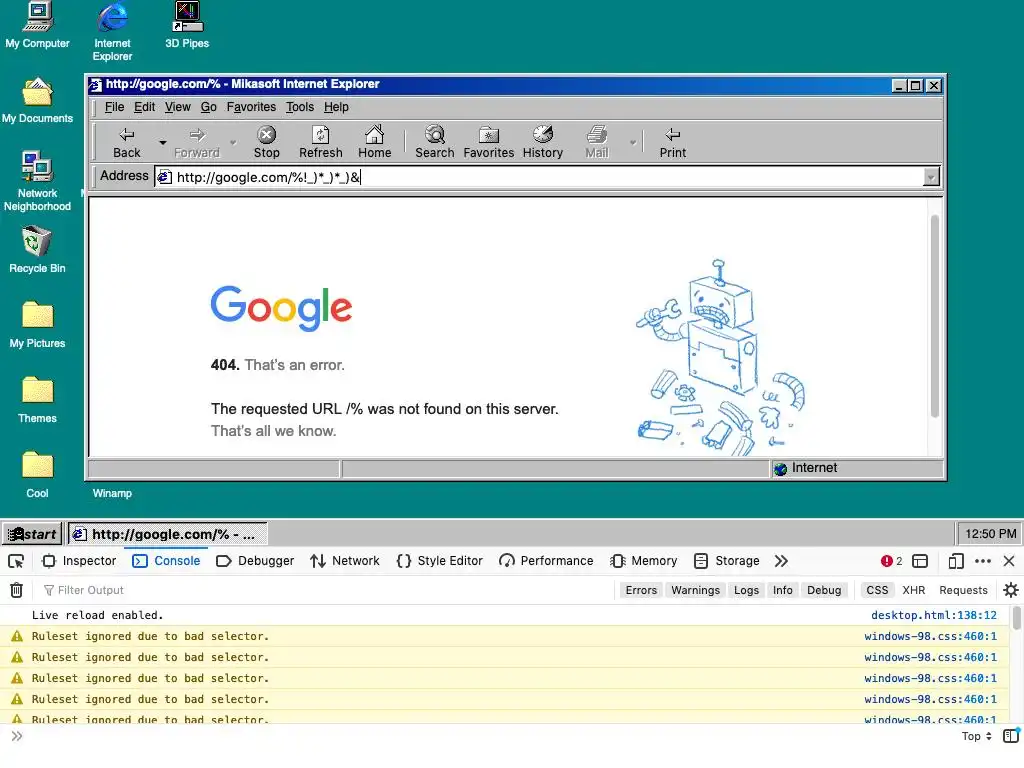Toggle the Requests filter in console

pyautogui.click(x=963, y=590)
